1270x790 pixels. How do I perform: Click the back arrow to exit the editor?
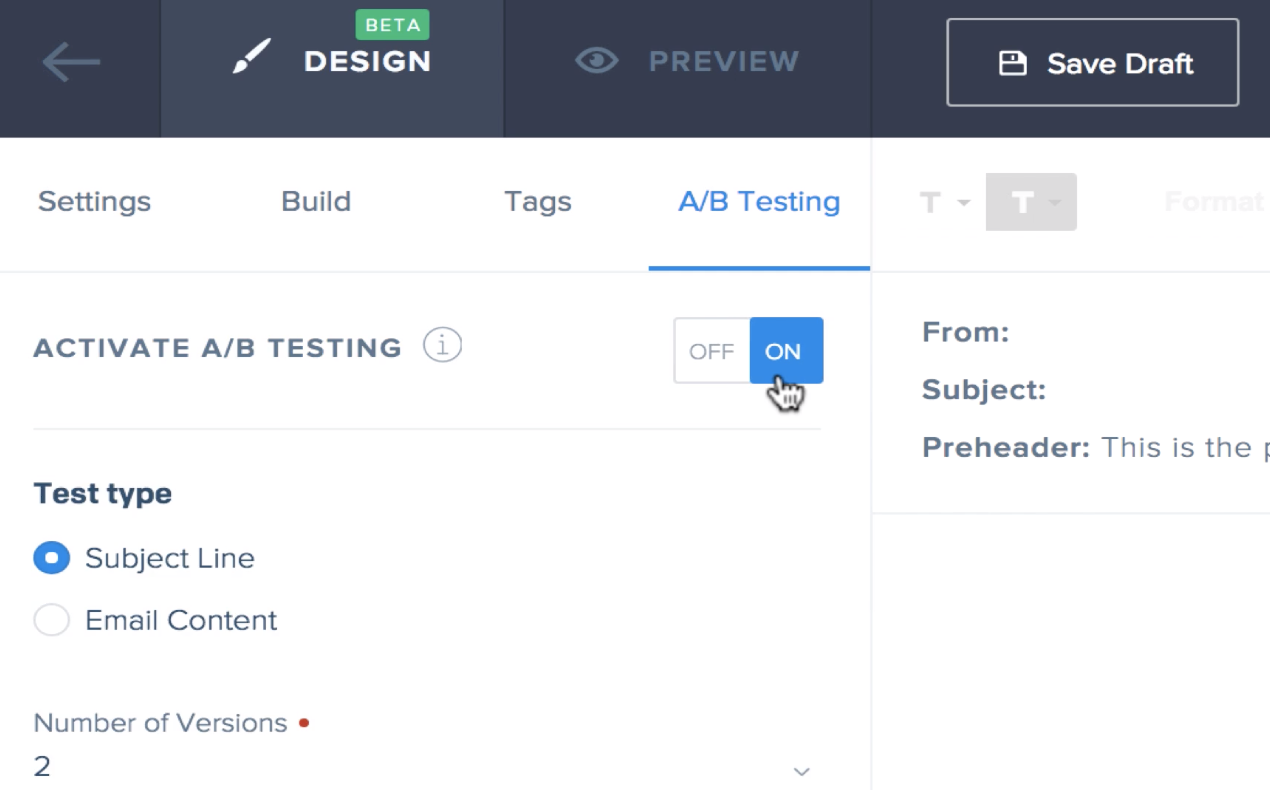[70, 62]
